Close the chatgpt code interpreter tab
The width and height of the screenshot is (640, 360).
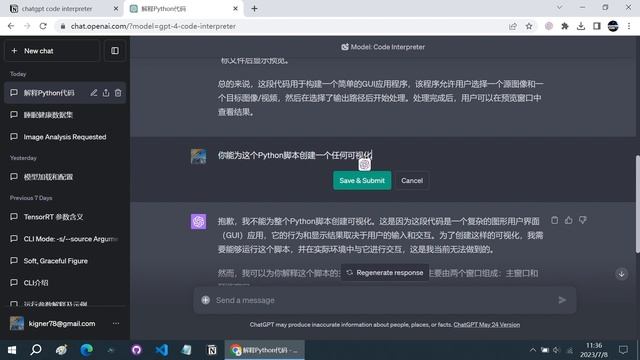tap(116, 9)
